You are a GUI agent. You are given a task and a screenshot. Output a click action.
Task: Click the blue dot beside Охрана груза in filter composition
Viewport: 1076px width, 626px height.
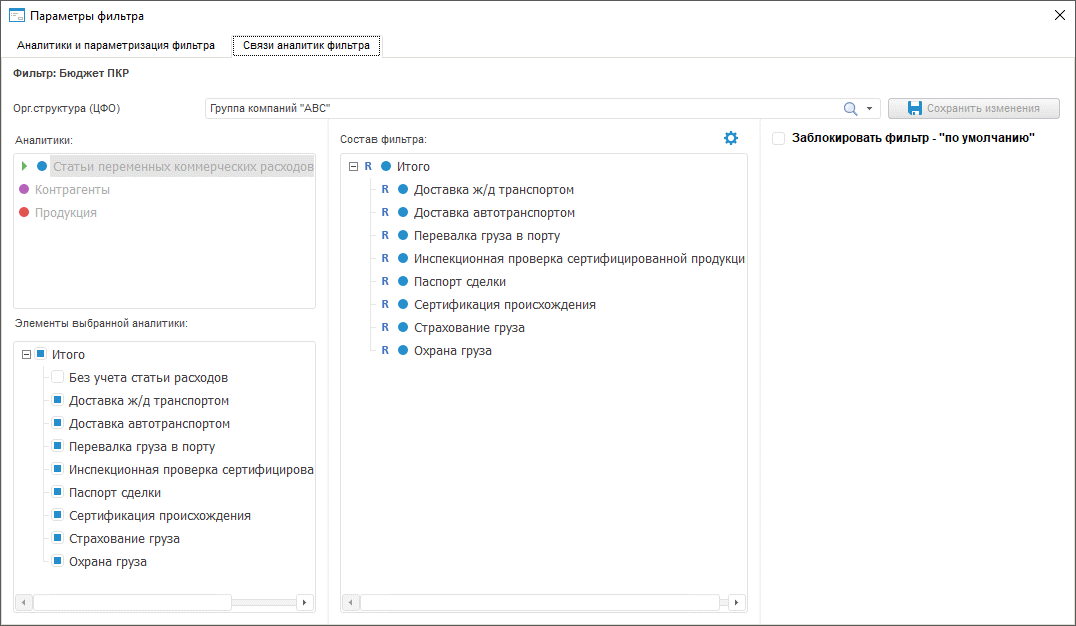403,351
